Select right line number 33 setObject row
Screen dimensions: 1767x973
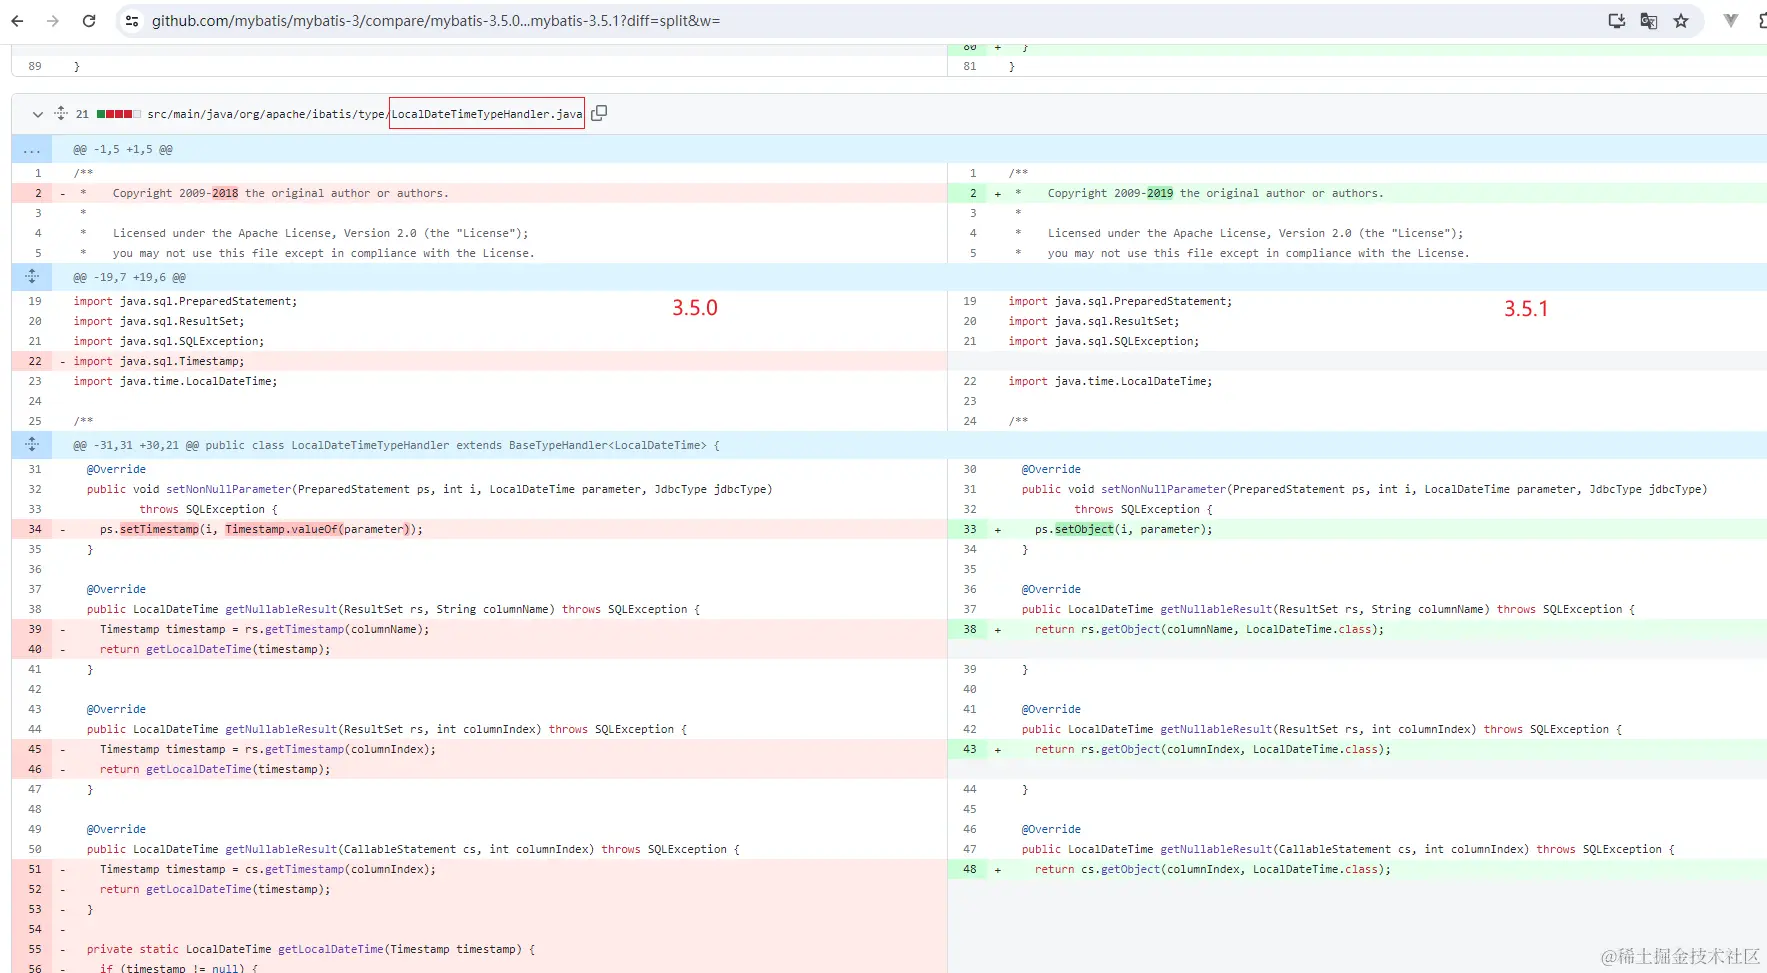tap(970, 529)
